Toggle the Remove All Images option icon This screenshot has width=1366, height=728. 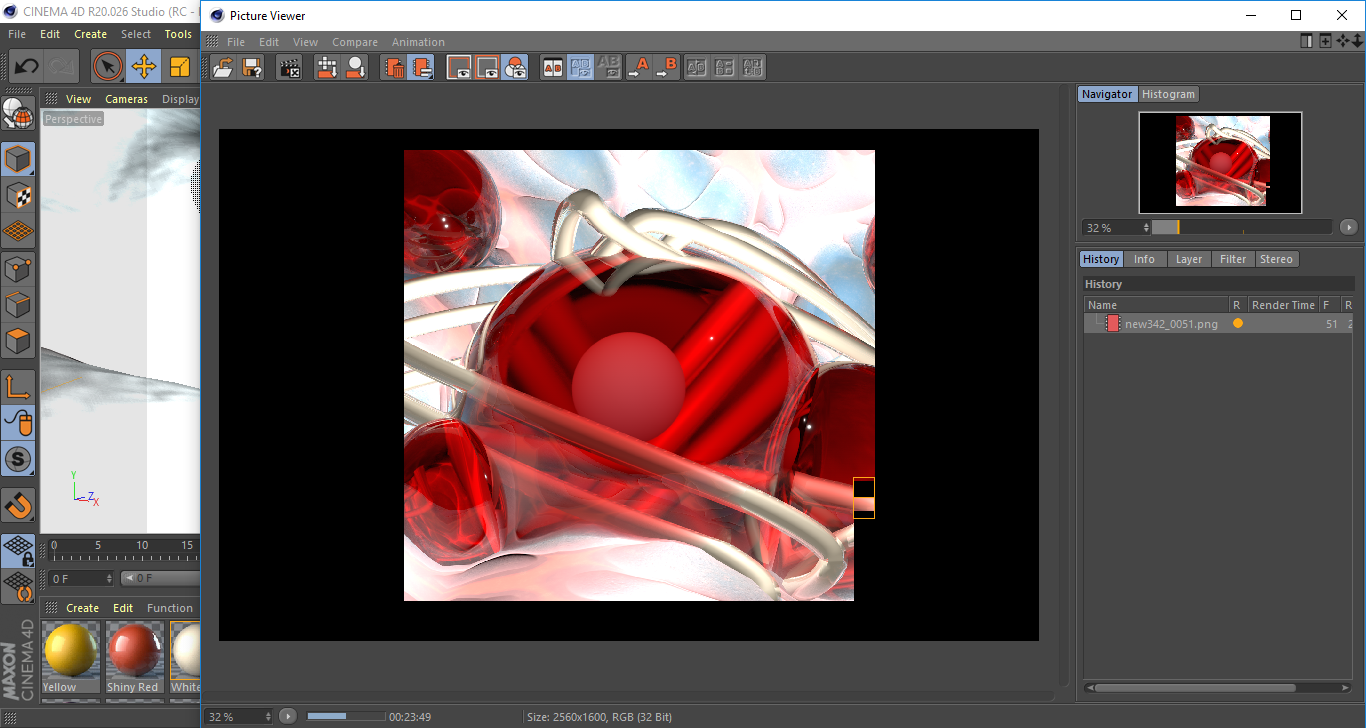422,68
